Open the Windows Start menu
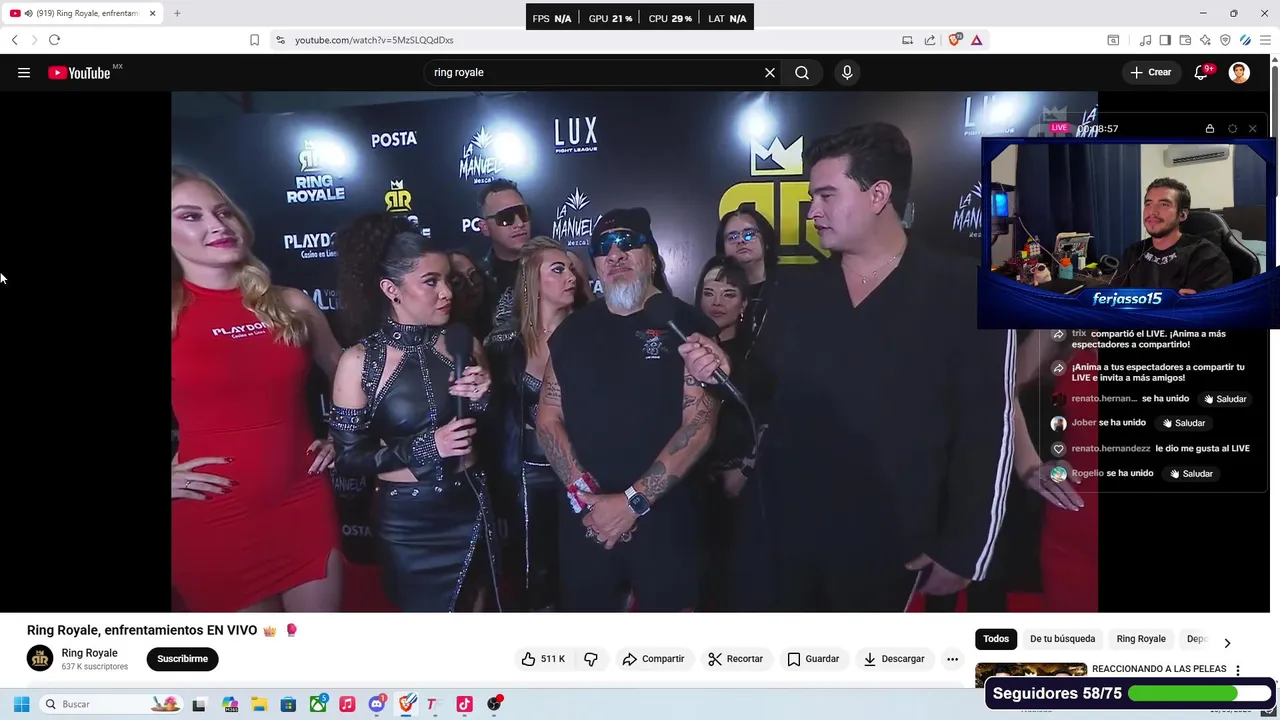The width and height of the screenshot is (1280, 720). point(21,704)
